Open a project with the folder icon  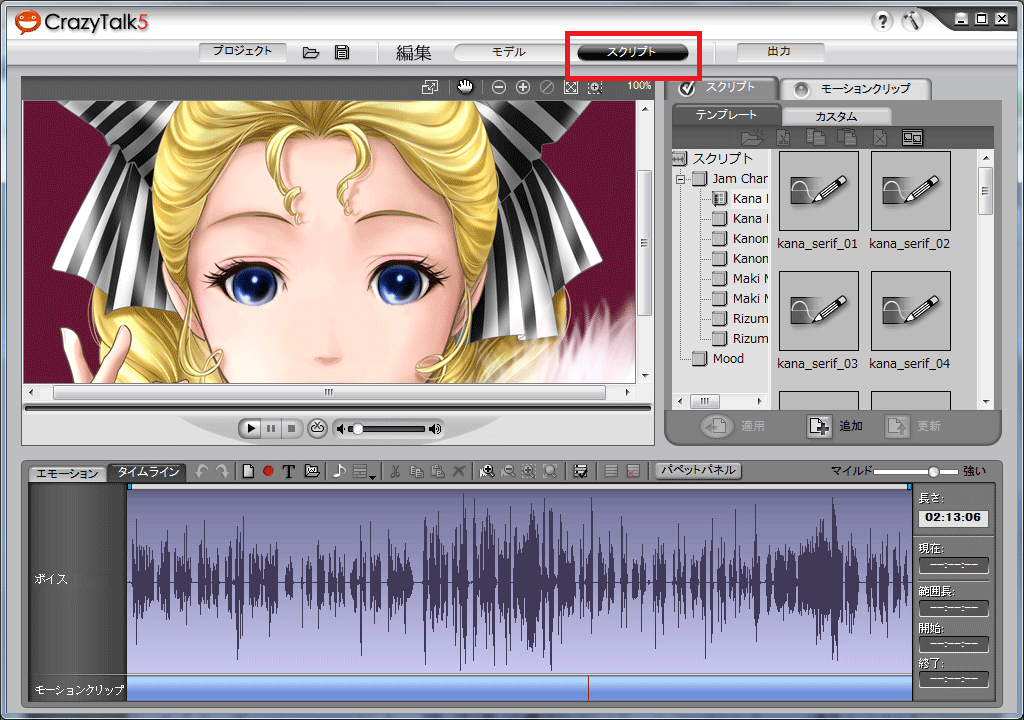(x=311, y=52)
